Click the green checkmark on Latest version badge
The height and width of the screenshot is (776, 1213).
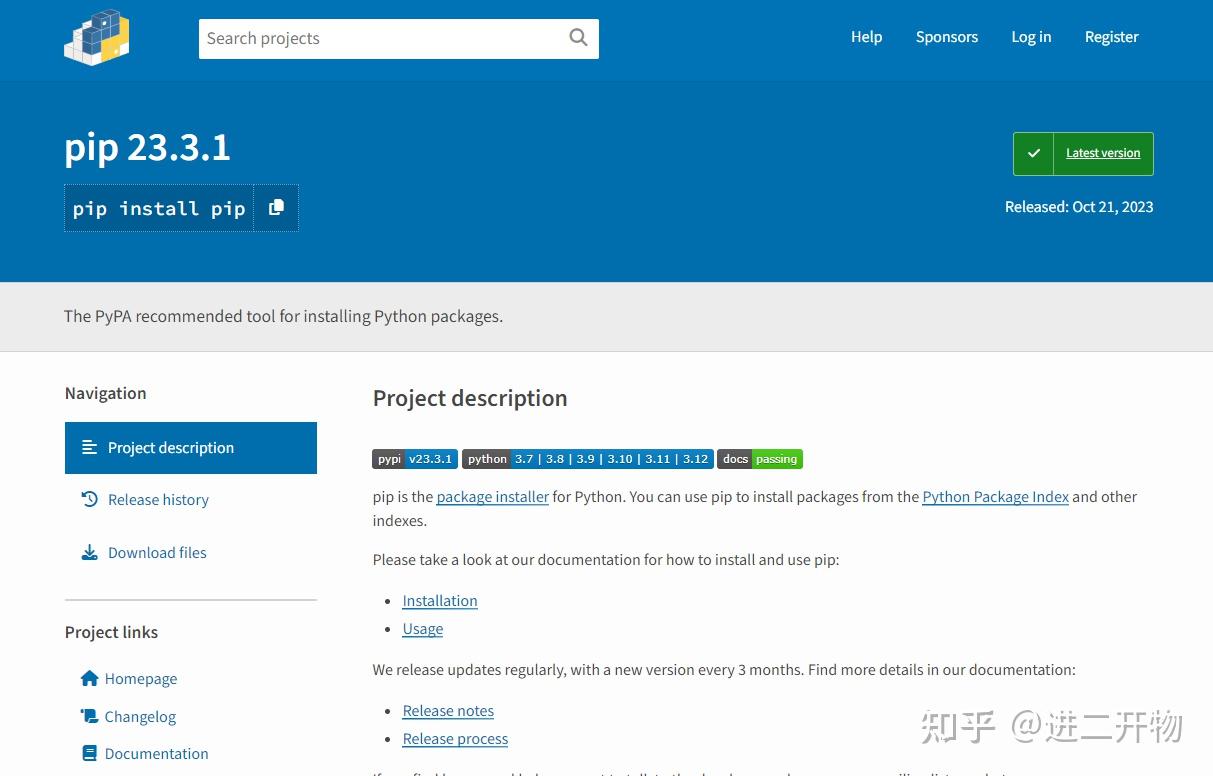click(1033, 153)
